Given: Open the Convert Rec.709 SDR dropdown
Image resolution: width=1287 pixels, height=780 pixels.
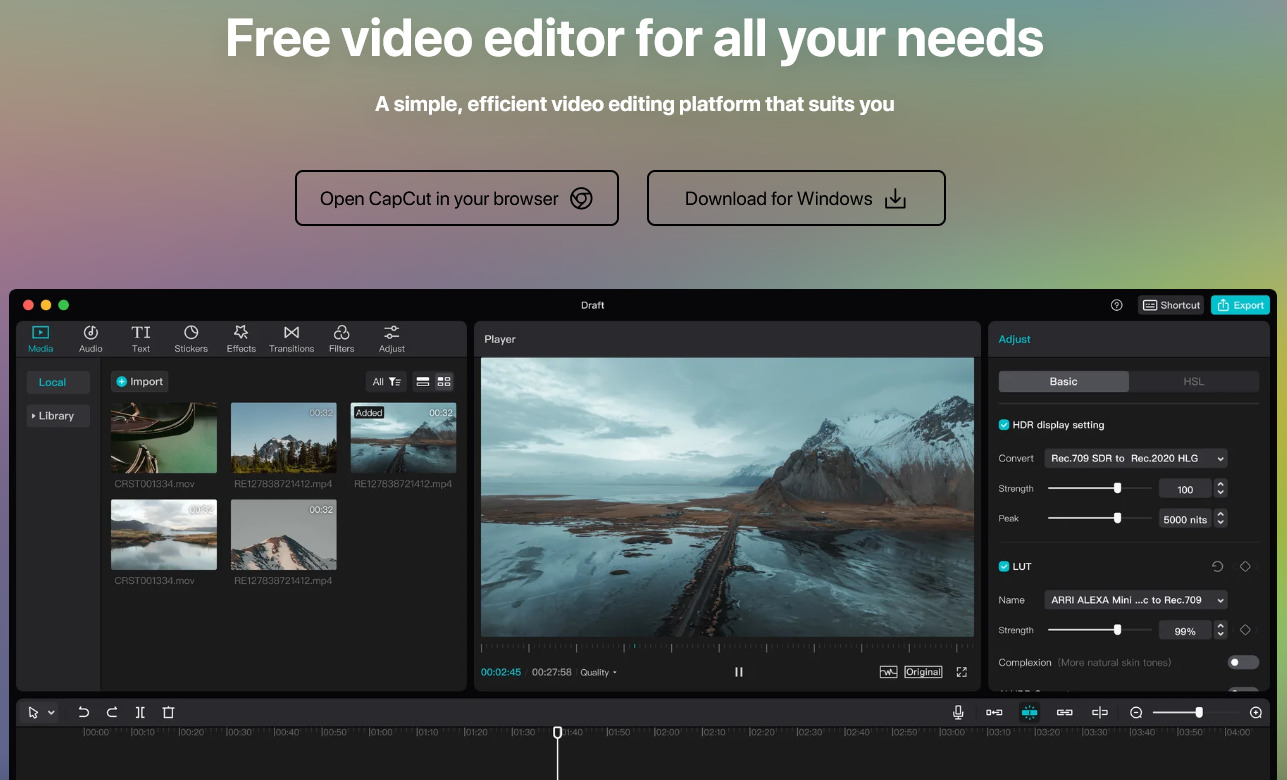Looking at the screenshot, I should coord(1135,458).
